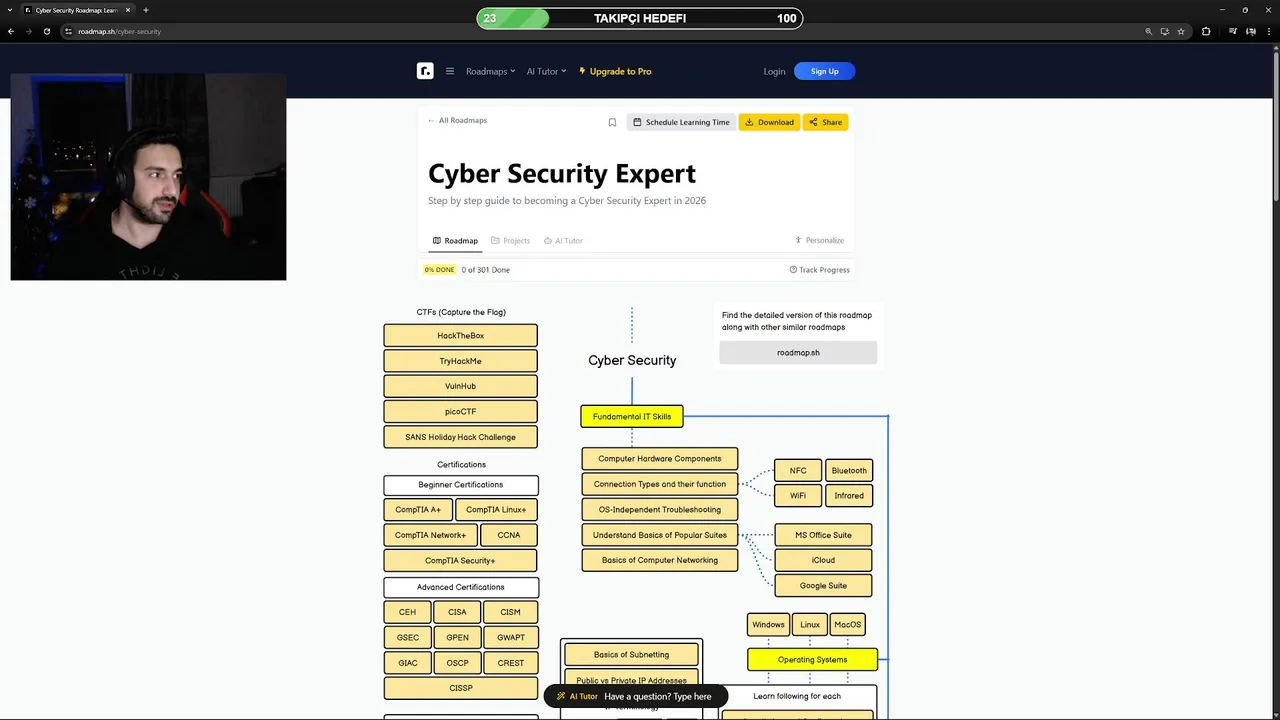Open the CEH certification node
Viewport: 1280px width, 720px height.
click(x=407, y=612)
